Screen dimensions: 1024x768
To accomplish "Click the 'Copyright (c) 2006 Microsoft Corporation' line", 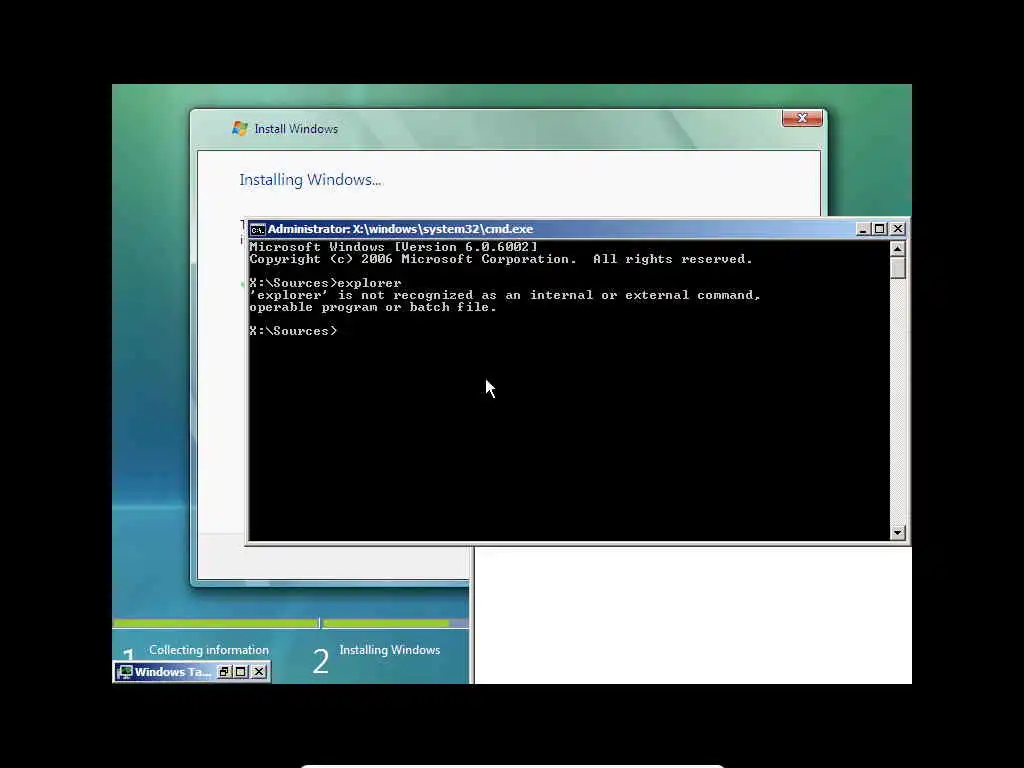I will tap(501, 259).
